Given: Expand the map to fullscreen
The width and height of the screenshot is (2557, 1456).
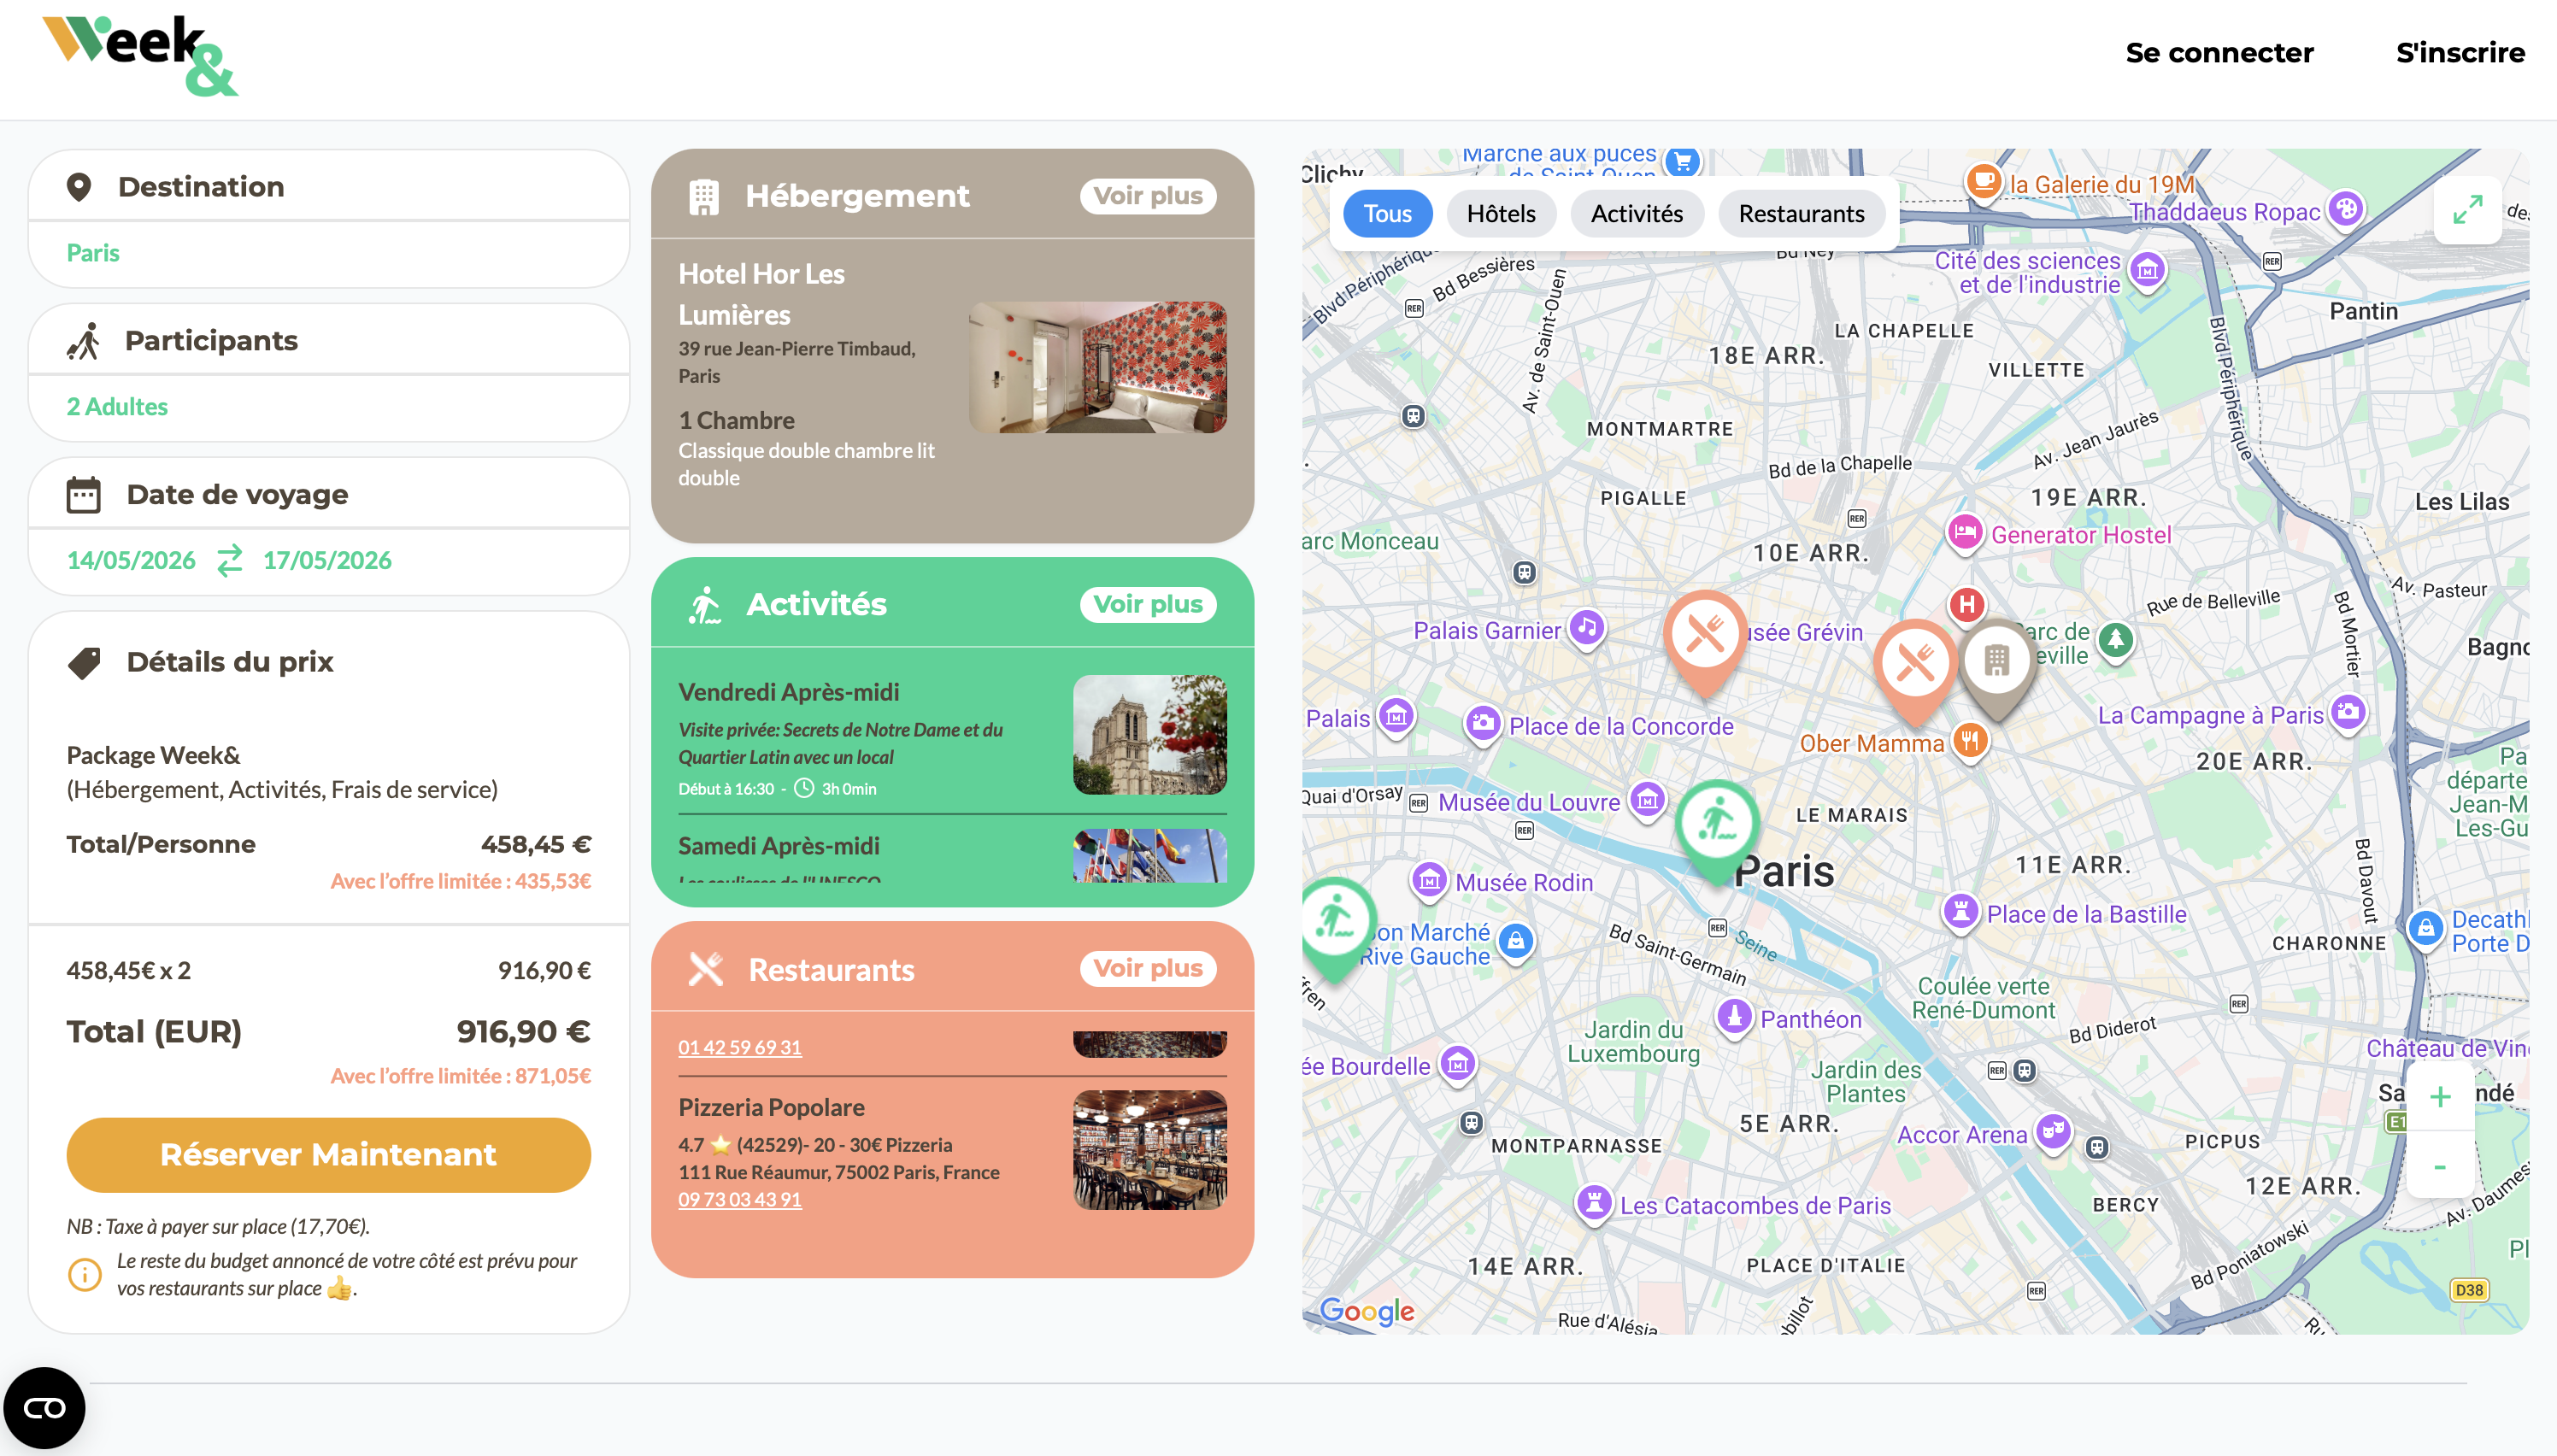Looking at the screenshot, I should click(x=2467, y=210).
